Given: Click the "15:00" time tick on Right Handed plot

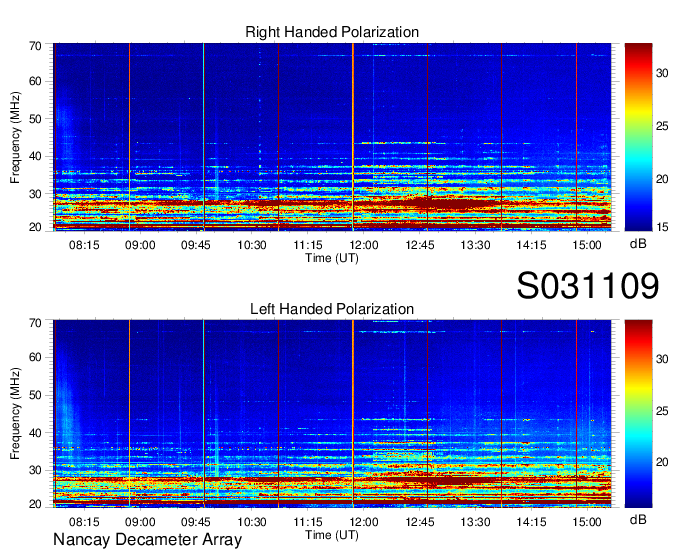Looking at the screenshot, I should coord(587,245).
